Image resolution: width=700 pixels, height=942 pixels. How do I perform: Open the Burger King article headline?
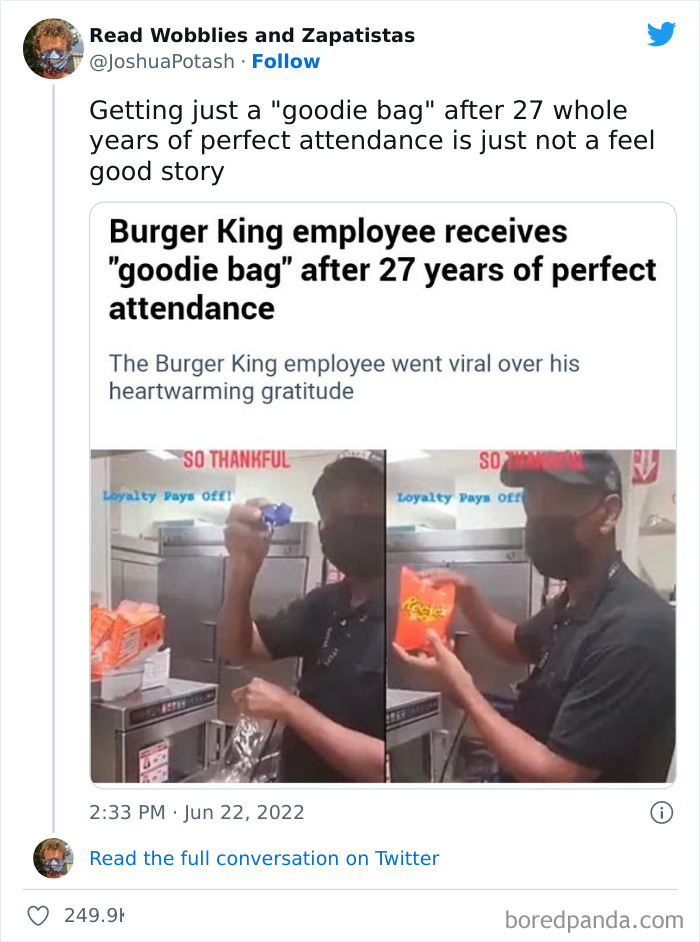point(382,270)
